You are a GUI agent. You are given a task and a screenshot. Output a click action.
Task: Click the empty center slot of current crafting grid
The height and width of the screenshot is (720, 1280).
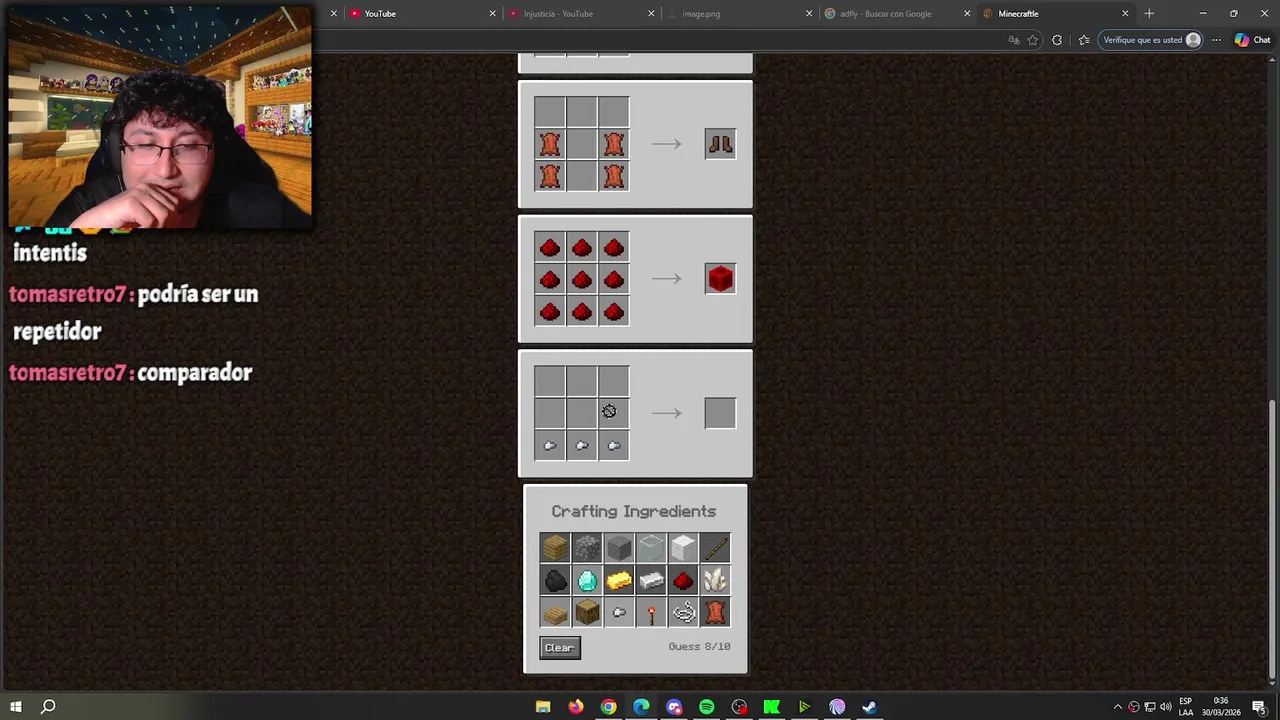582,413
